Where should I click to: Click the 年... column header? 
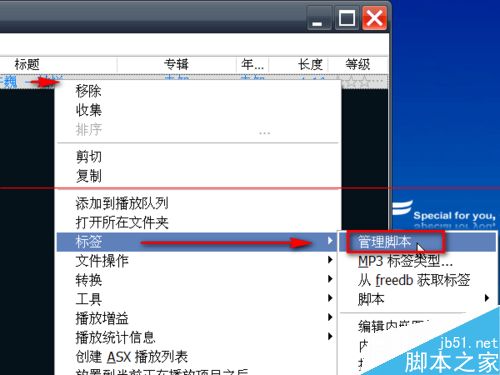(x=253, y=64)
